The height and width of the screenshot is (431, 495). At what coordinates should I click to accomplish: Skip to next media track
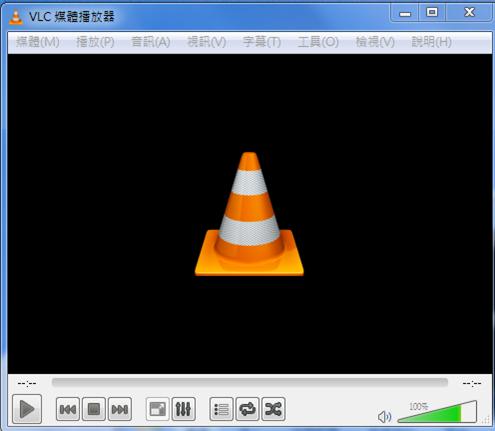tap(120, 409)
